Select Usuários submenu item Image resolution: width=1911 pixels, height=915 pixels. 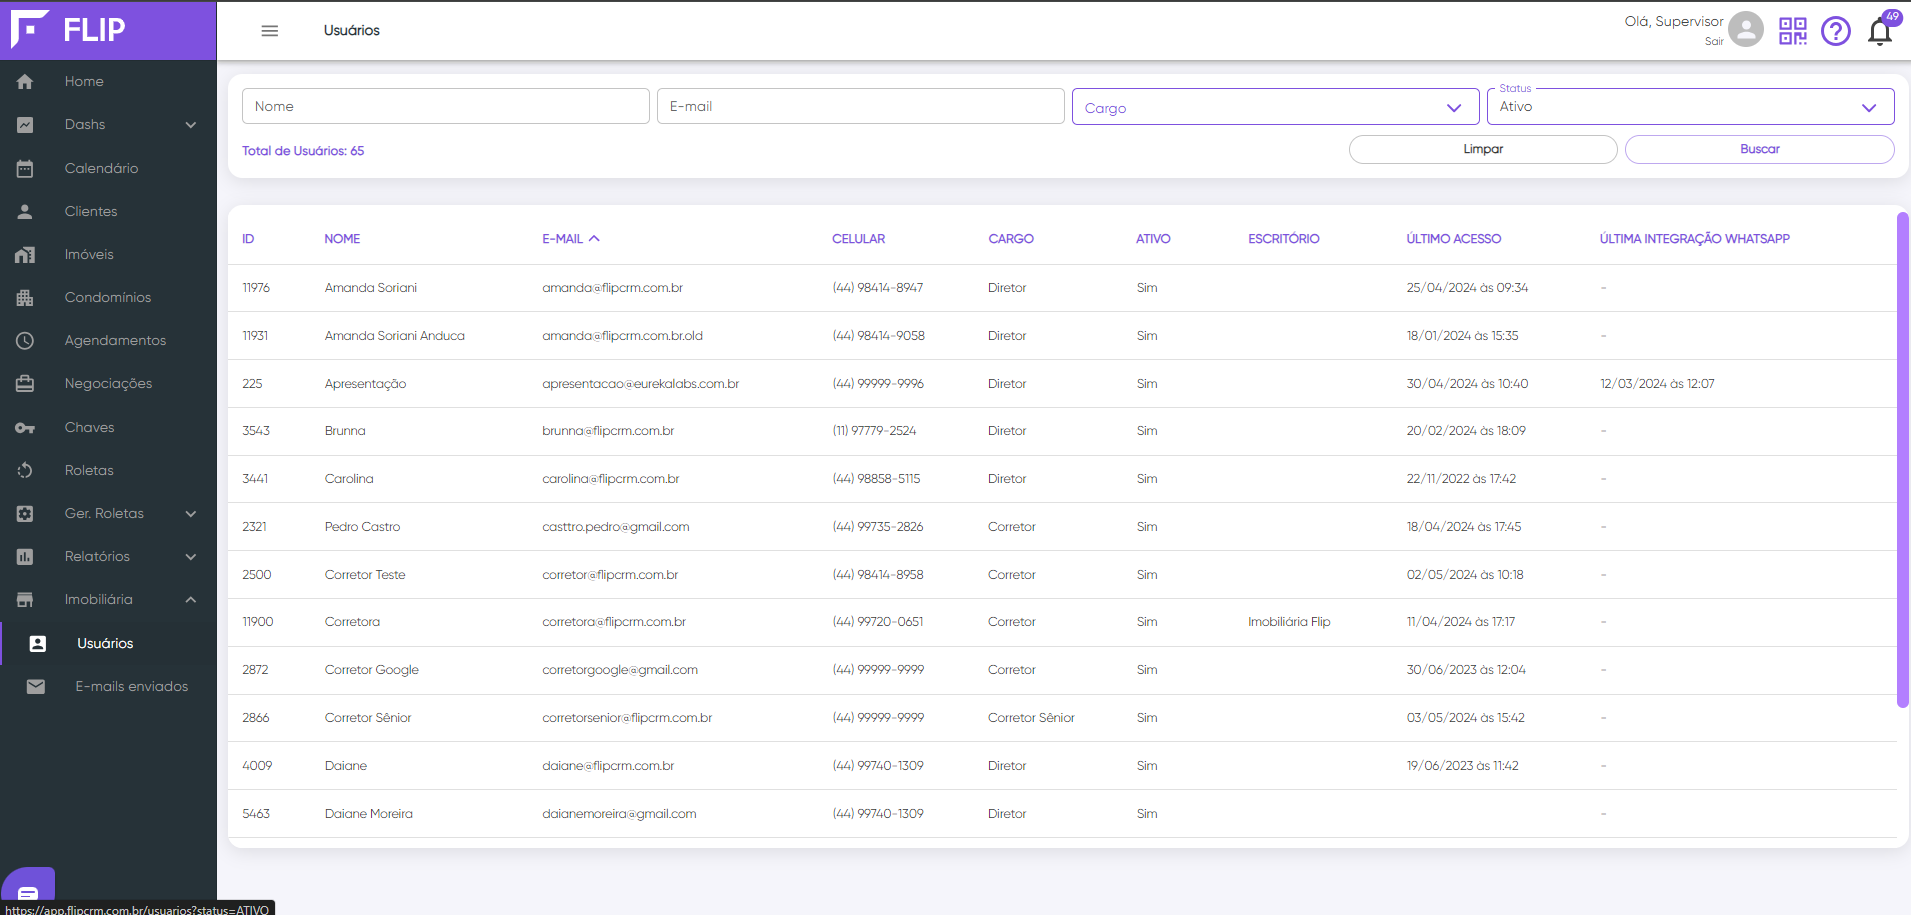coord(105,644)
